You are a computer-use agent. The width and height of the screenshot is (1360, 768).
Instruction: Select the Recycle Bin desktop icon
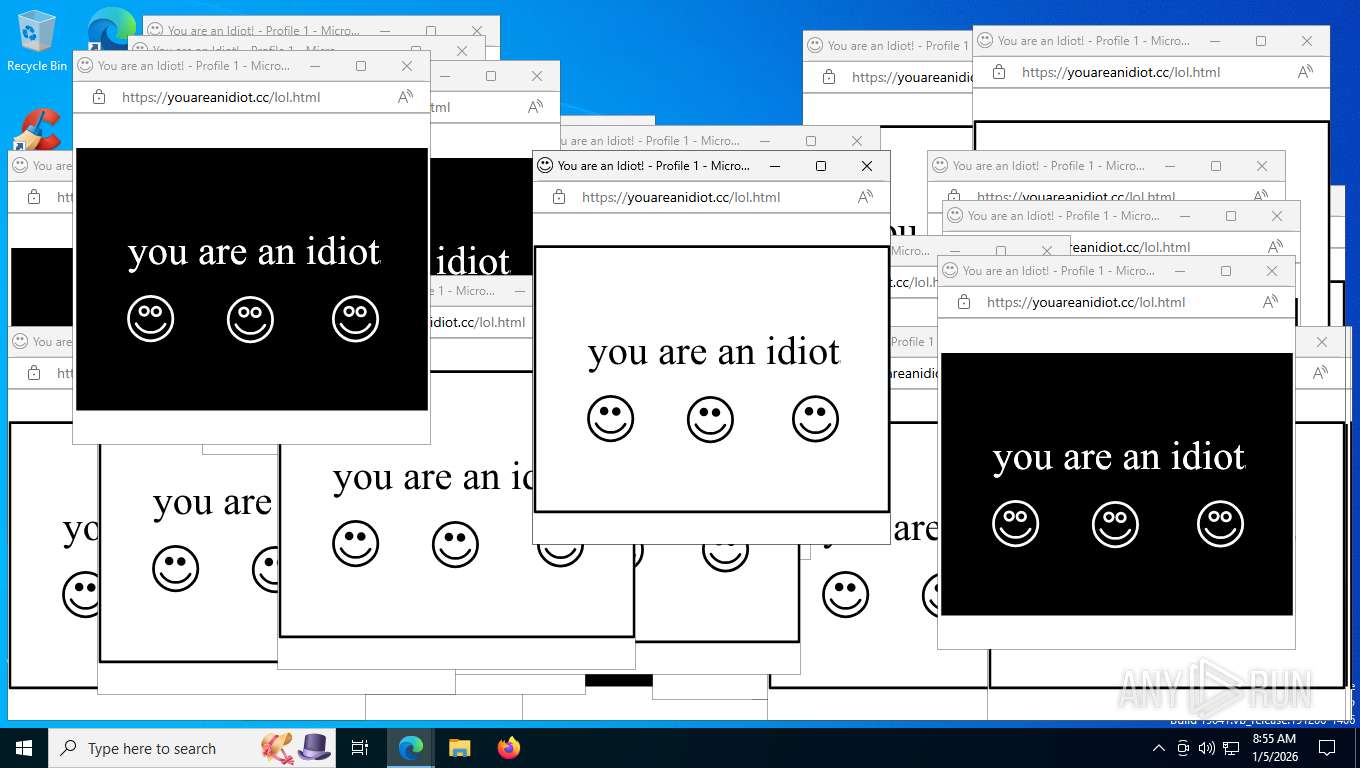coord(37,40)
